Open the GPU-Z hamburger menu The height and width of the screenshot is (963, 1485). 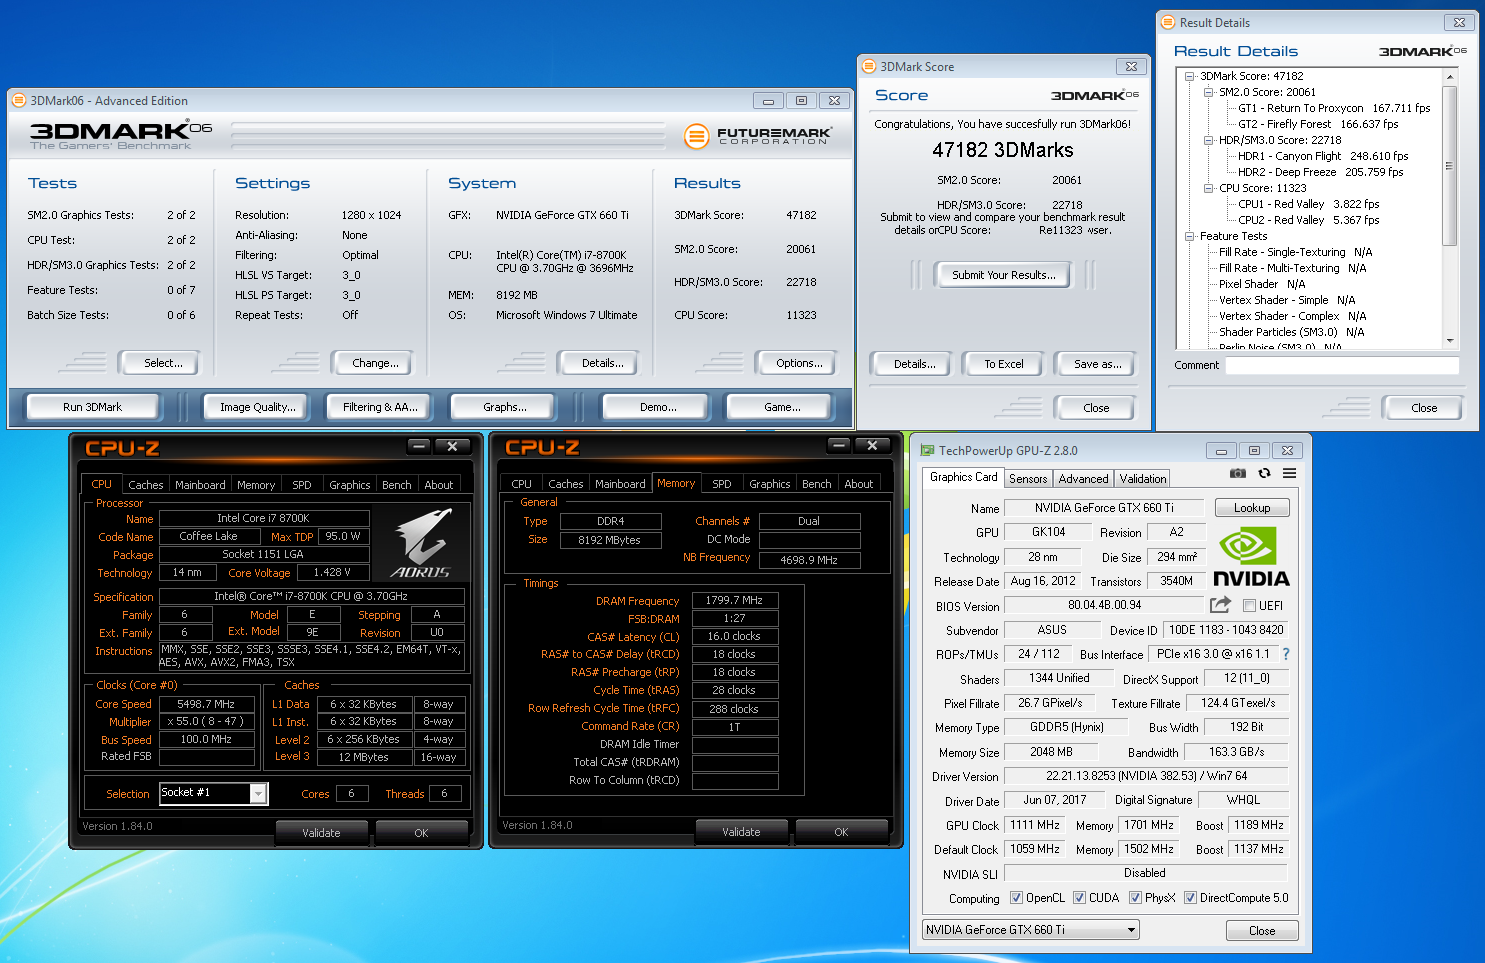pos(1289,473)
